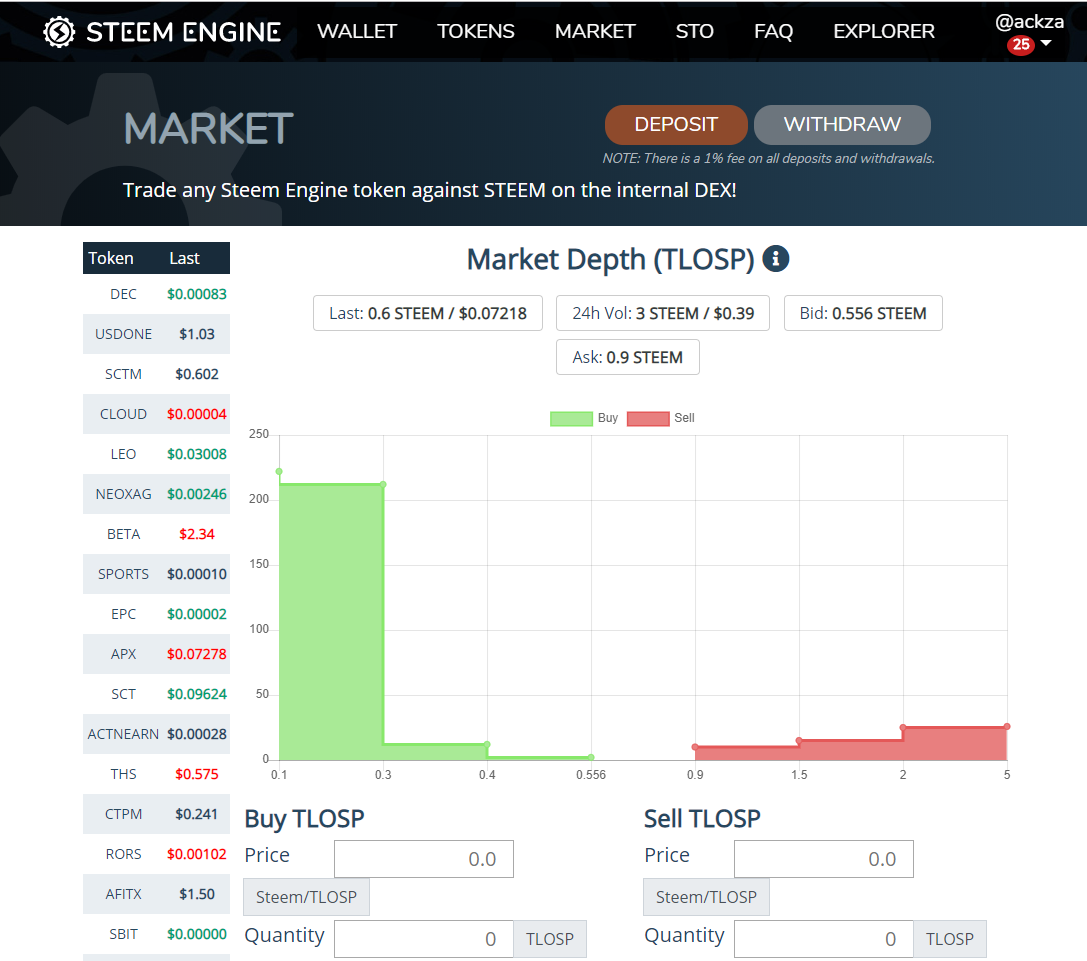Click the Token column header
This screenshot has height=961, width=1087.
[111, 258]
